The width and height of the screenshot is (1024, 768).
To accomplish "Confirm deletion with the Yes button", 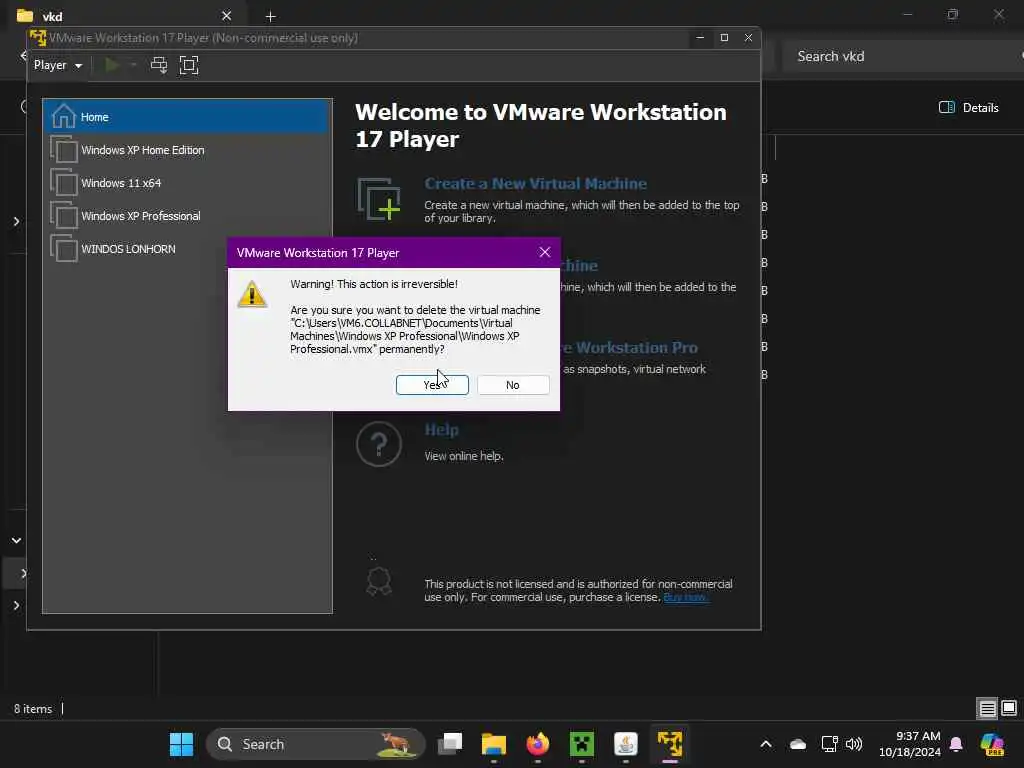I will pyautogui.click(x=432, y=385).
